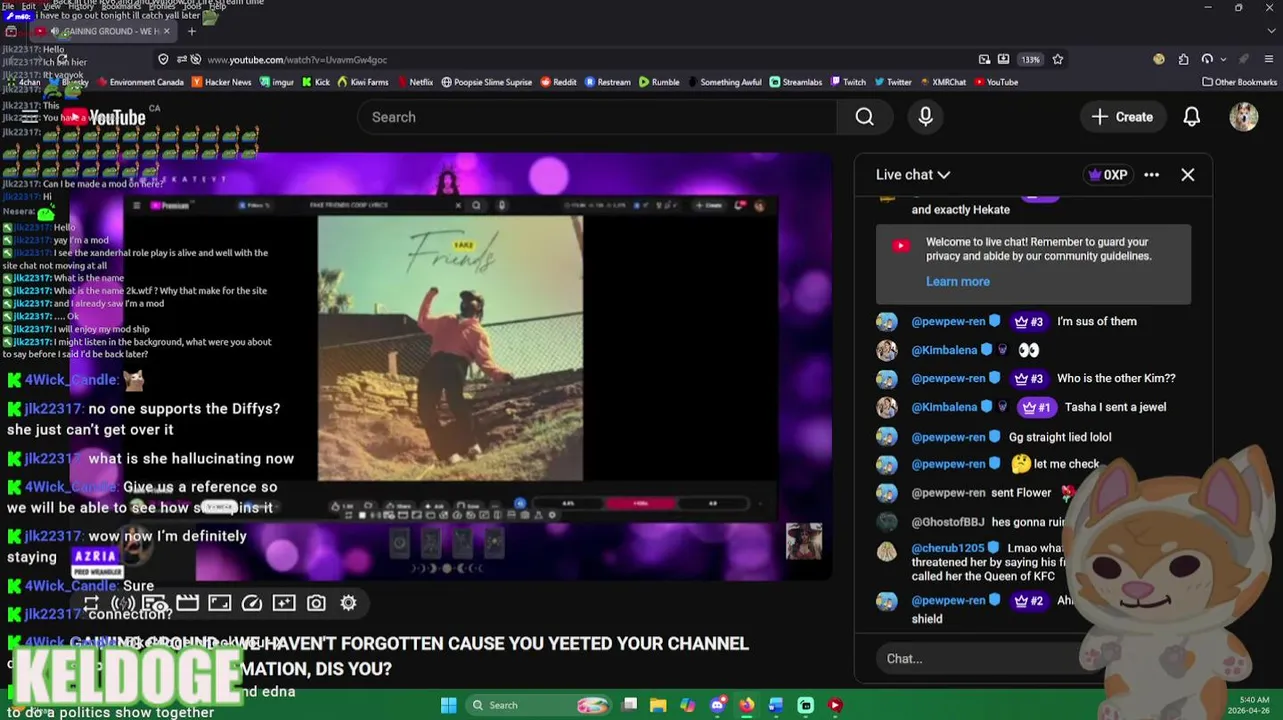This screenshot has height=720, width=1283.
Task: Click the small avatar thumbnail beside video
Action: (804, 541)
